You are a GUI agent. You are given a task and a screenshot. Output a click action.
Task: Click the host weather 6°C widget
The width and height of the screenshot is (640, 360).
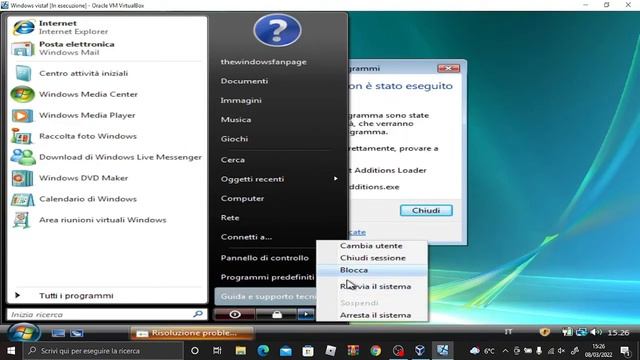tap(482, 351)
